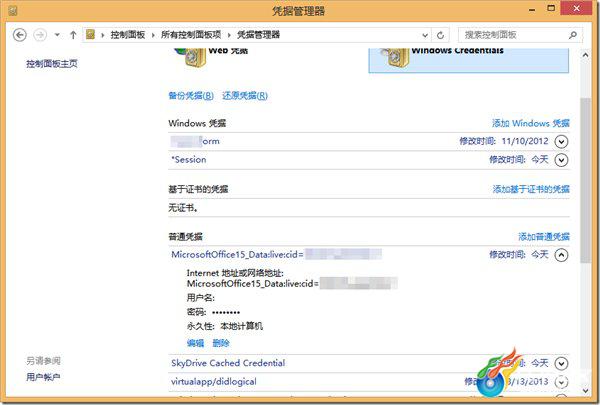The image size is (600, 405).
Task: Click the search magnifier icon
Action: click(x=573, y=35)
